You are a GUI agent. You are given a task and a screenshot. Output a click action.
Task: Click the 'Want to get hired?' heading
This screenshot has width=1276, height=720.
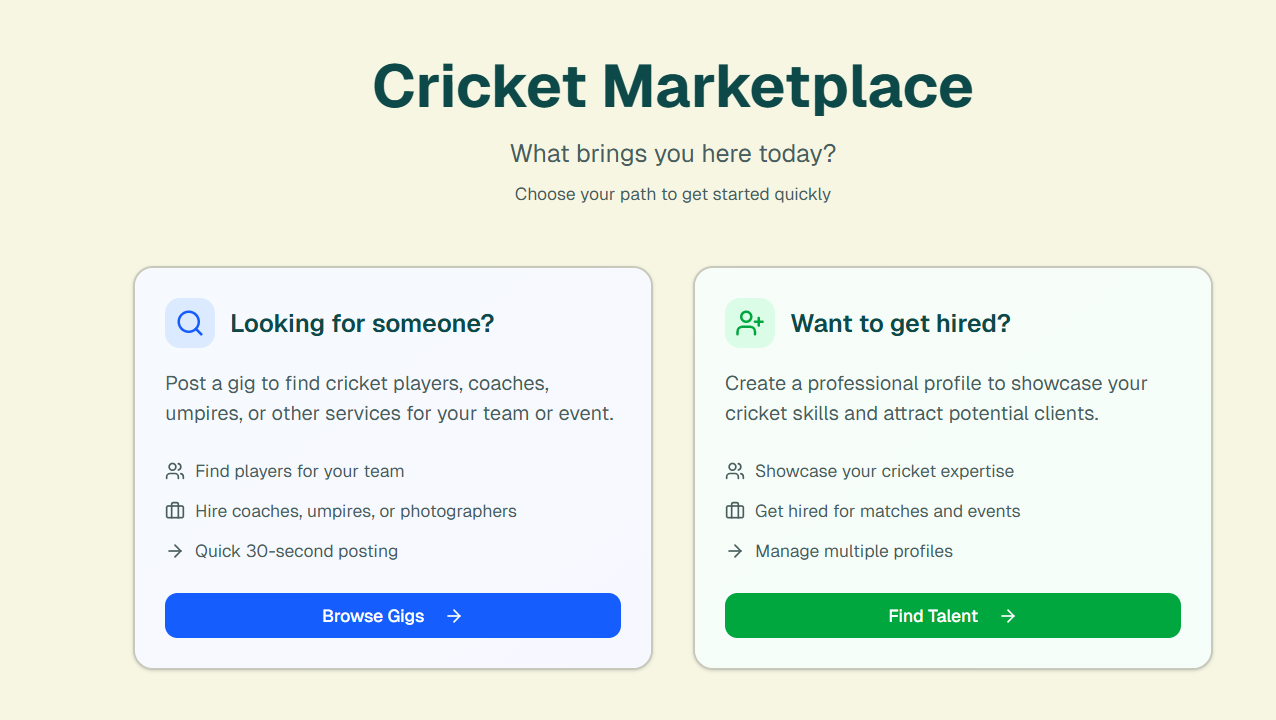tap(900, 322)
